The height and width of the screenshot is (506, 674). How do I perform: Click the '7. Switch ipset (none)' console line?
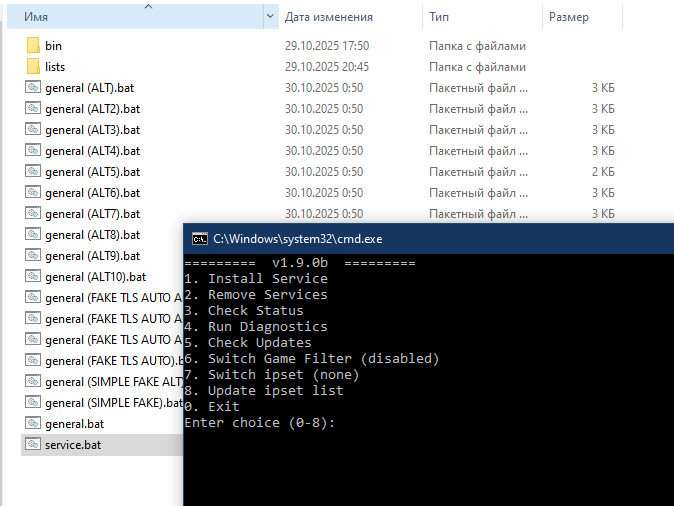pyautogui.click(x=272, y=374)
